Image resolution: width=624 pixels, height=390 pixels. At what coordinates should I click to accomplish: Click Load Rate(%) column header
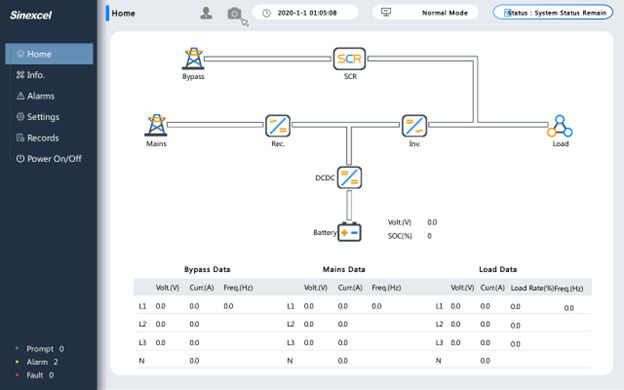click(x=532, y=288)
